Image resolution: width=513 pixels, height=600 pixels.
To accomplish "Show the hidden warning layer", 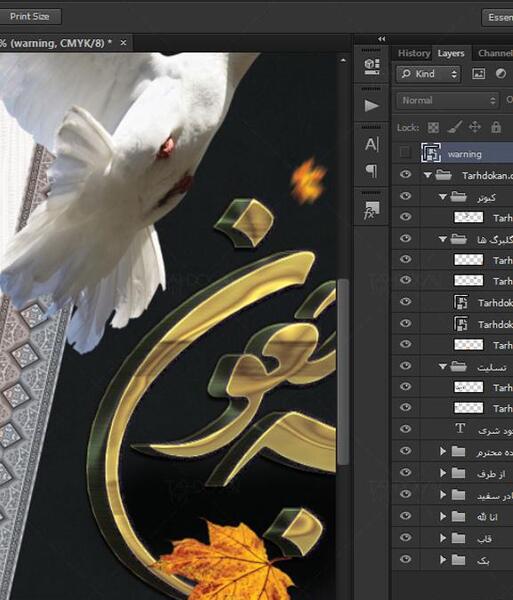I will (x=405, y=153).
